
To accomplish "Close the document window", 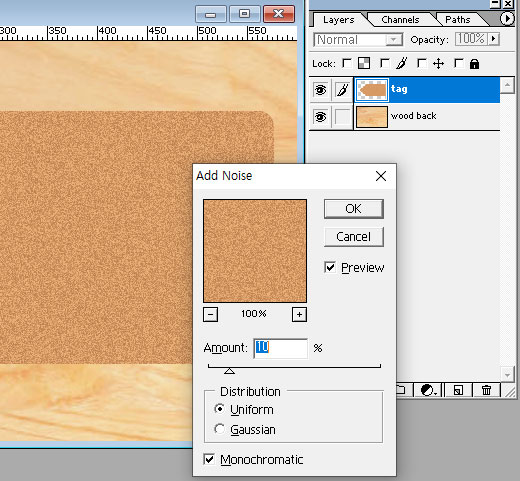I will pos(279,14).
